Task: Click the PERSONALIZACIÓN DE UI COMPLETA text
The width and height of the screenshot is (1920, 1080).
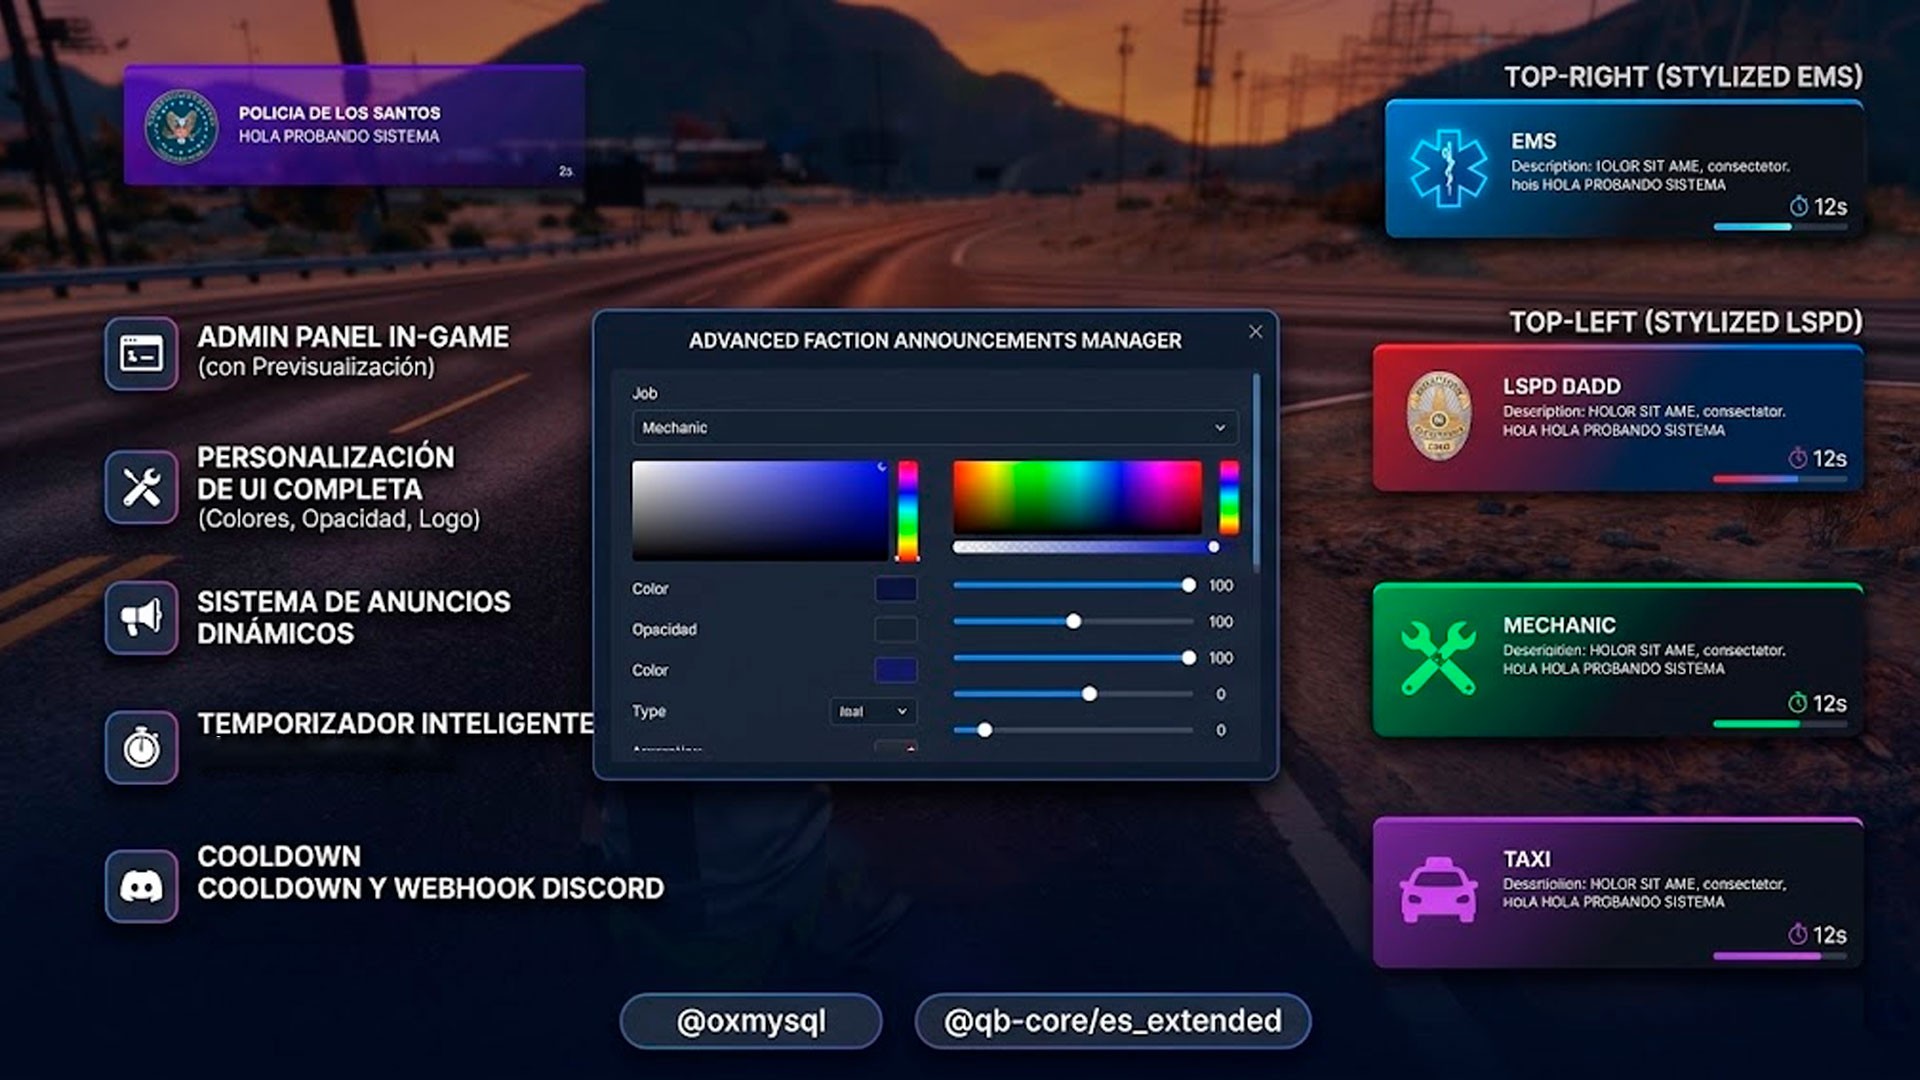Action: (x=325, y=473)
